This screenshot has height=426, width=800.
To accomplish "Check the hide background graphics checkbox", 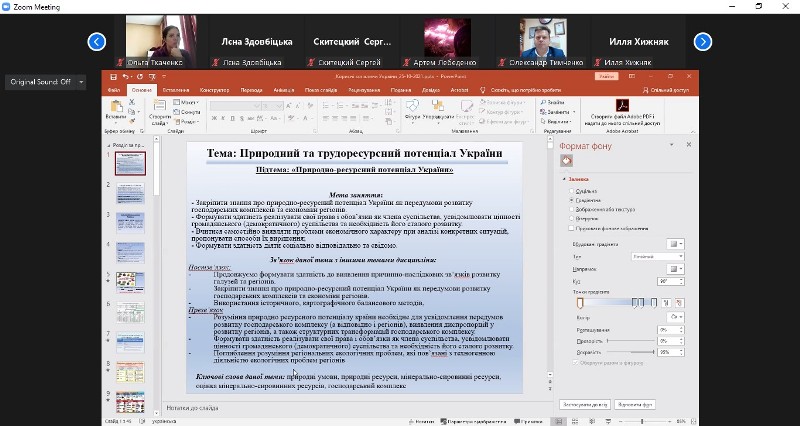I will tap(570, 228).
